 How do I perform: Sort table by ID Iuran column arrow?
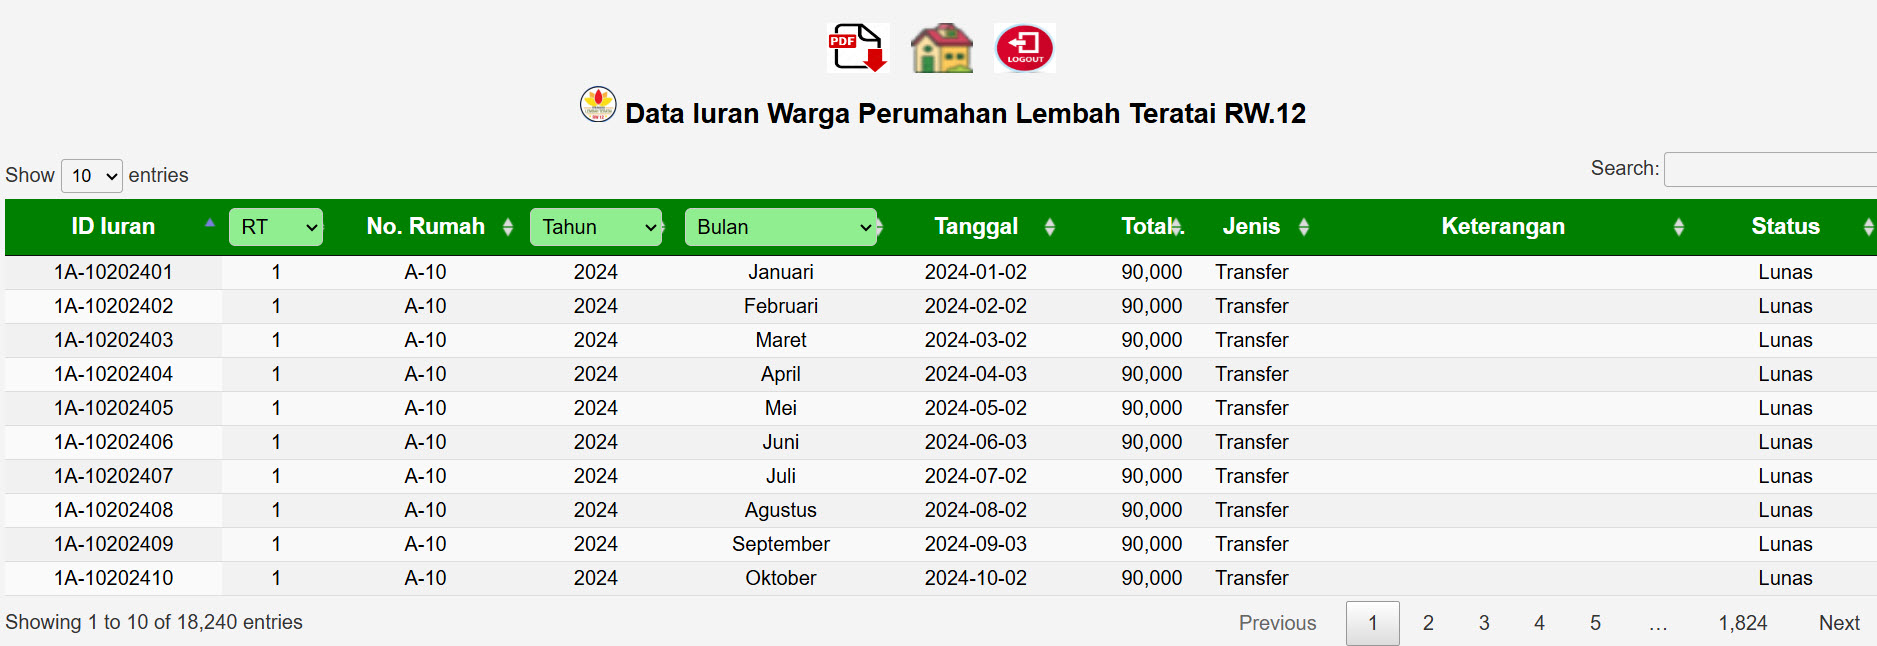(210, 224)
